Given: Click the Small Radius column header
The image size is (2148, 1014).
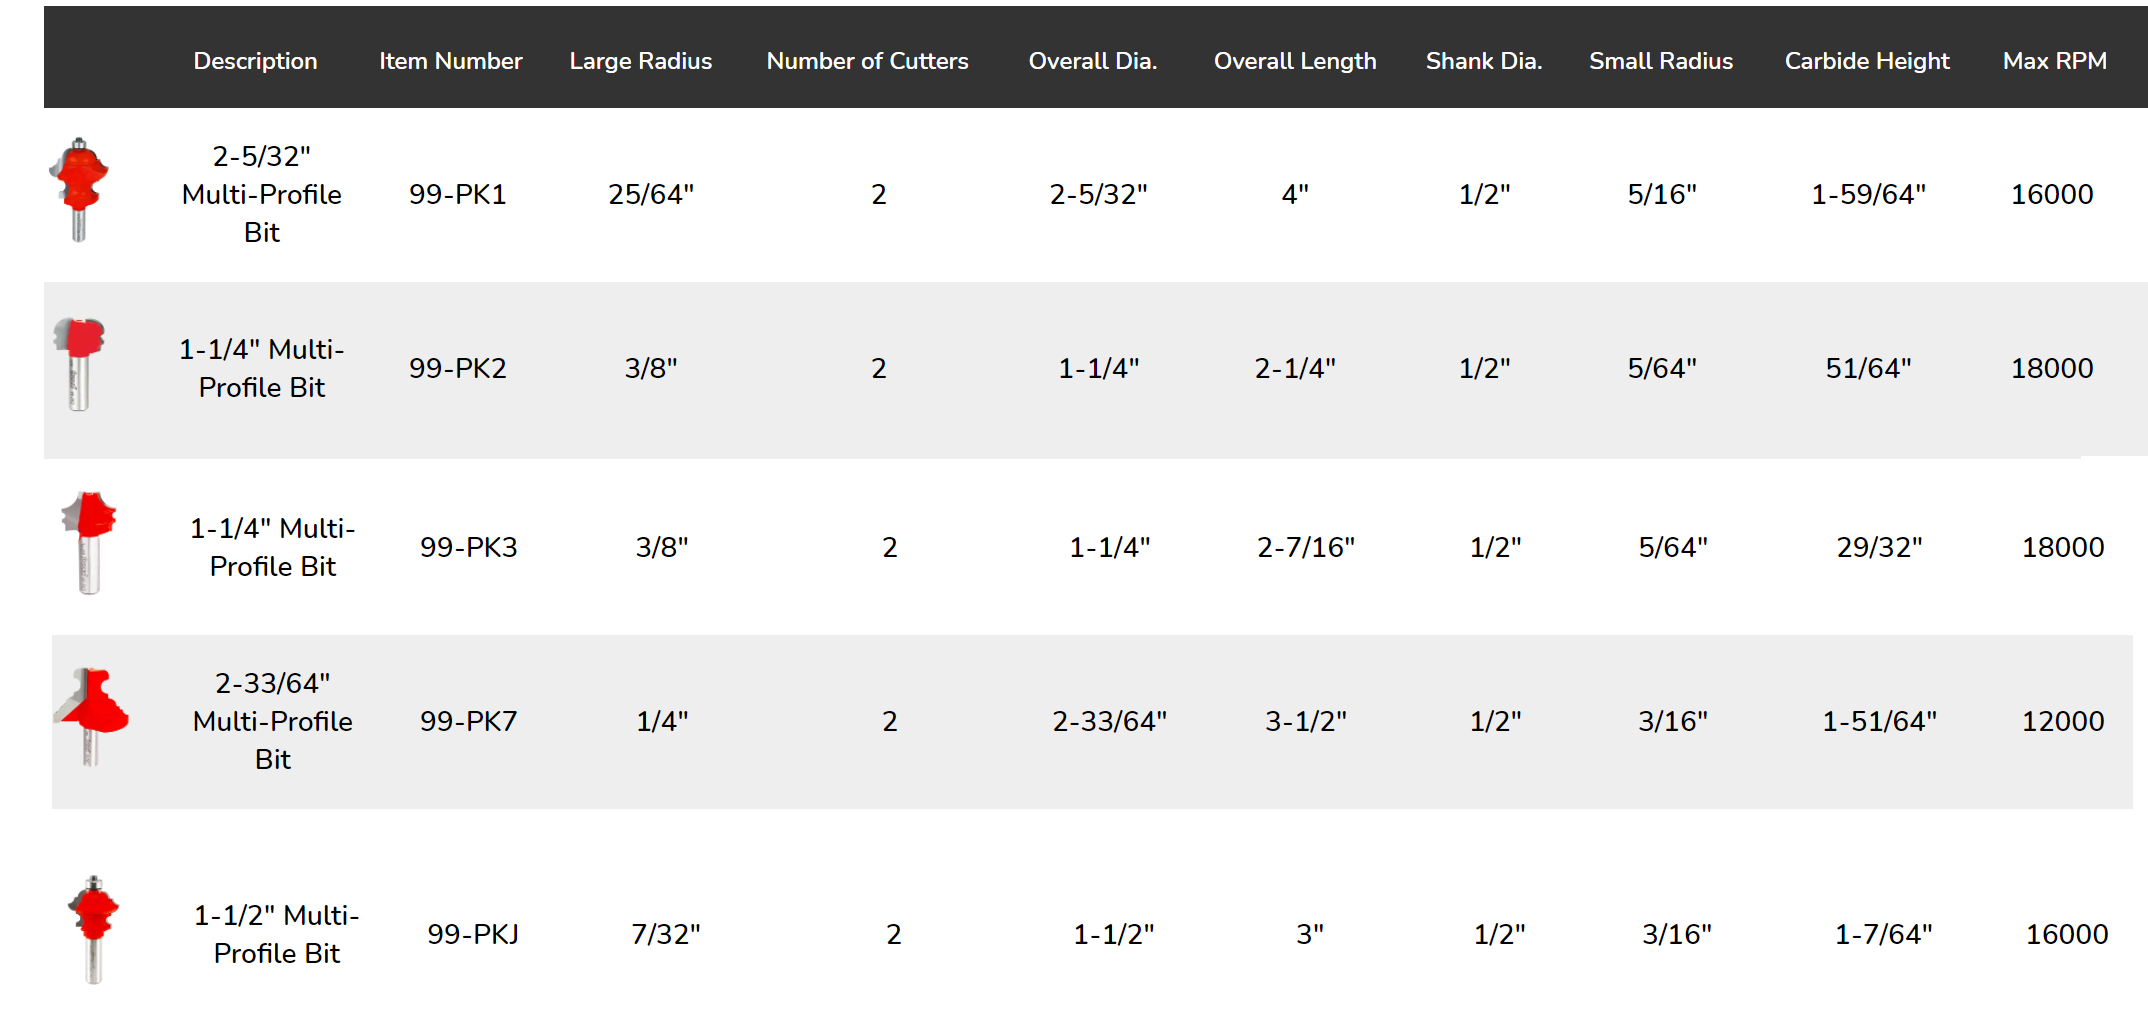Looking at the screenshot, I should pos(1661,61).
